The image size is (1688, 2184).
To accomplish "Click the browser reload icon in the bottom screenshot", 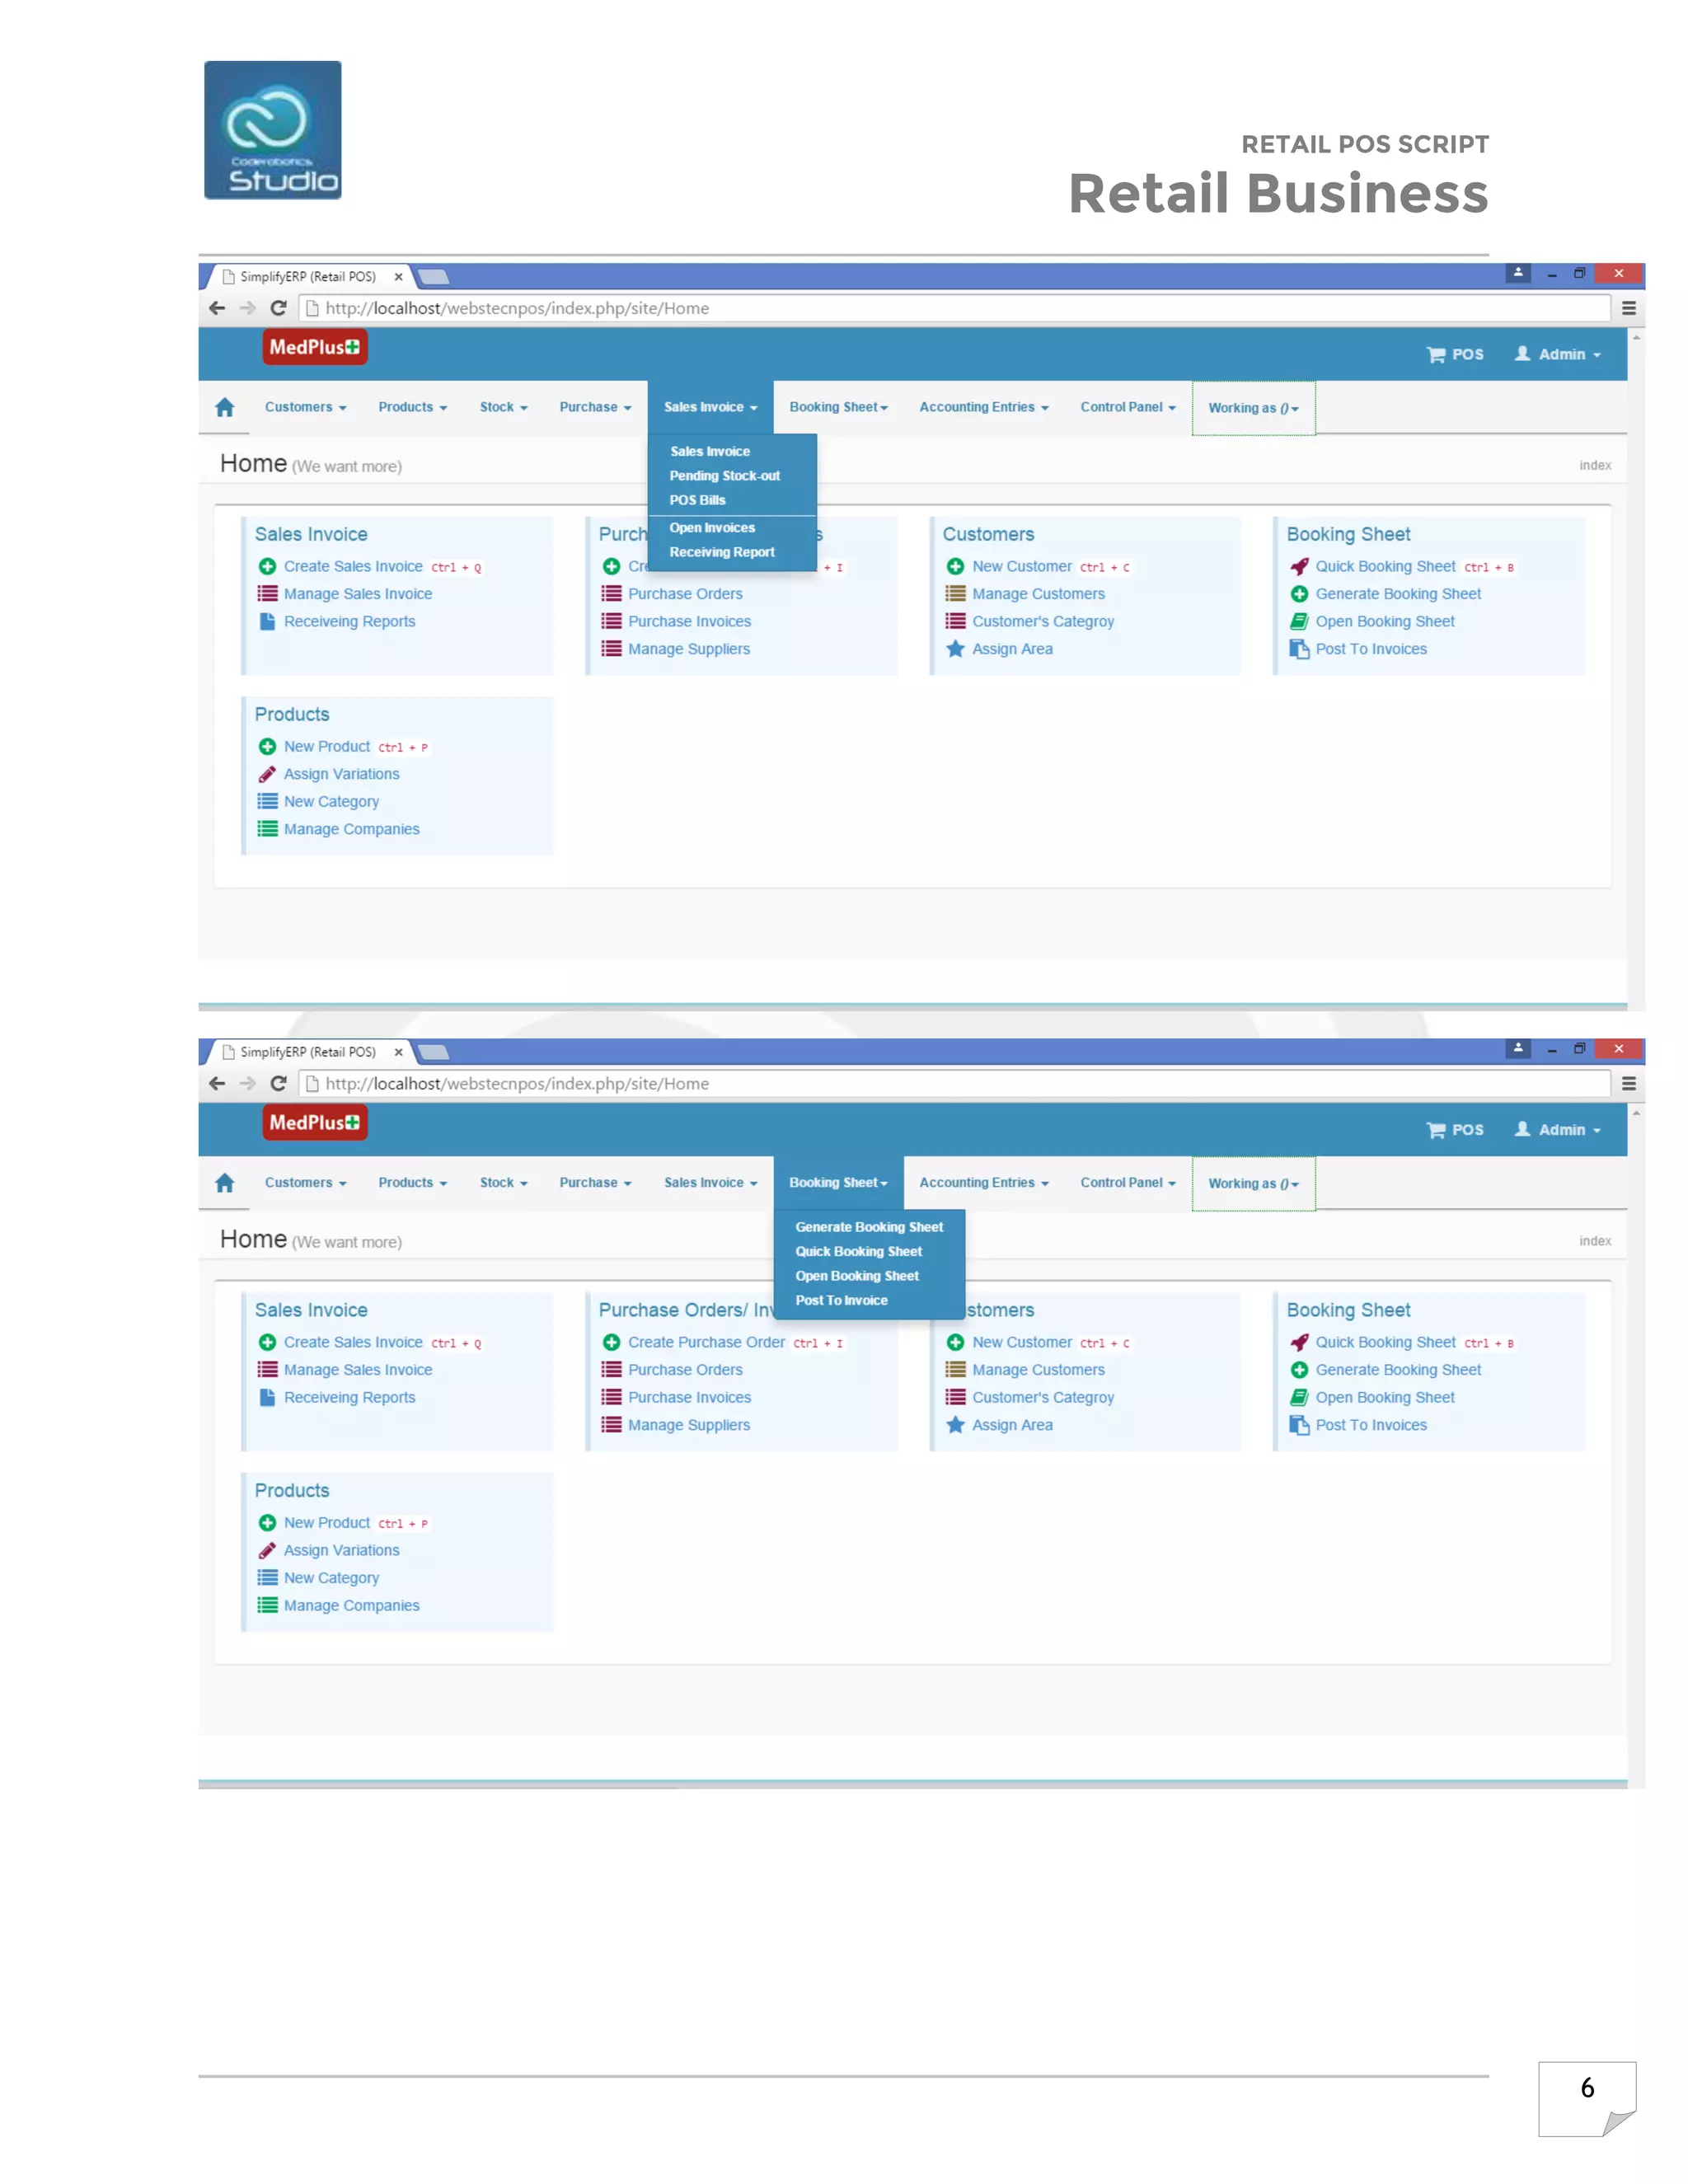I will point(279,1083).
